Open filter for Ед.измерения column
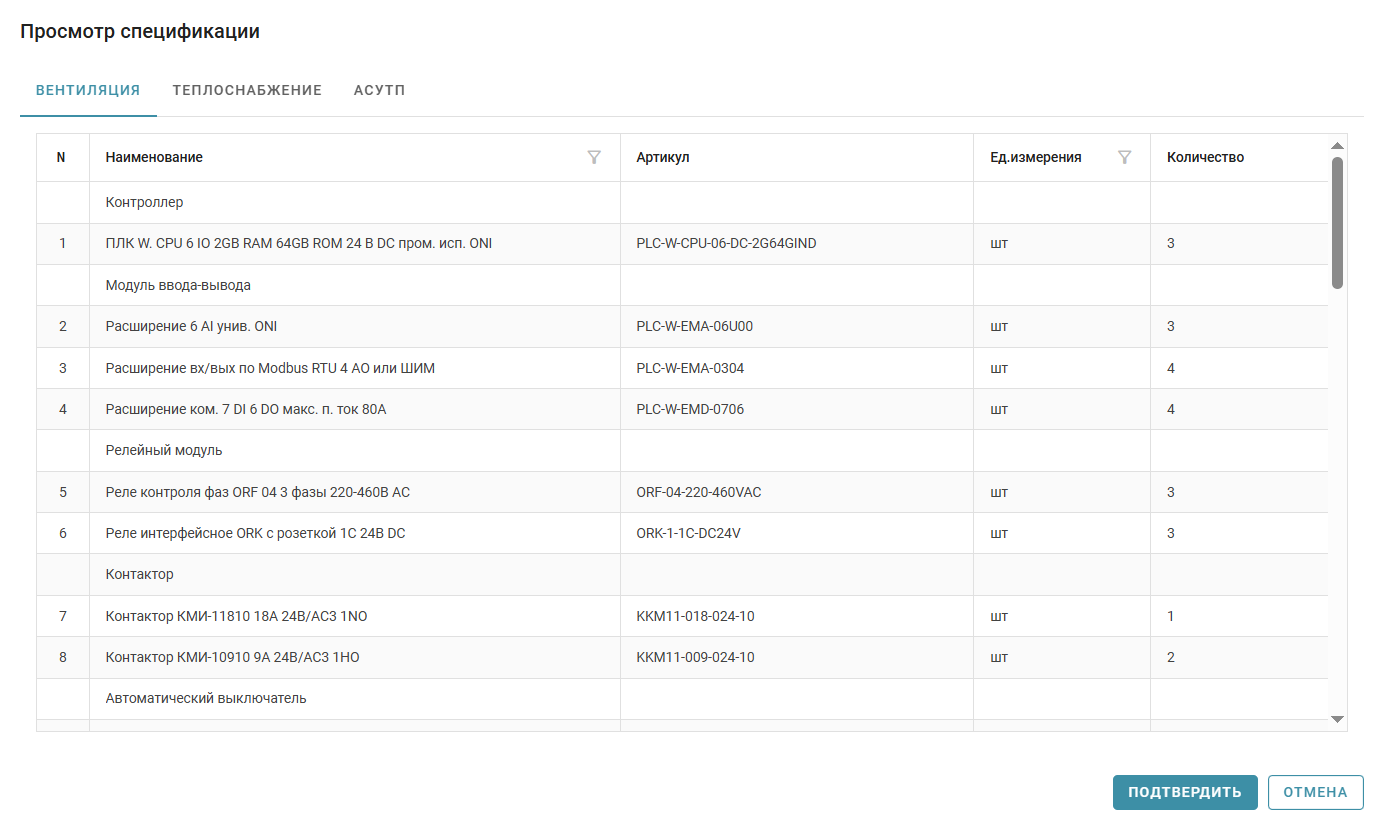This screenshot has height=822, width=1378. (x=1124, y=157)
